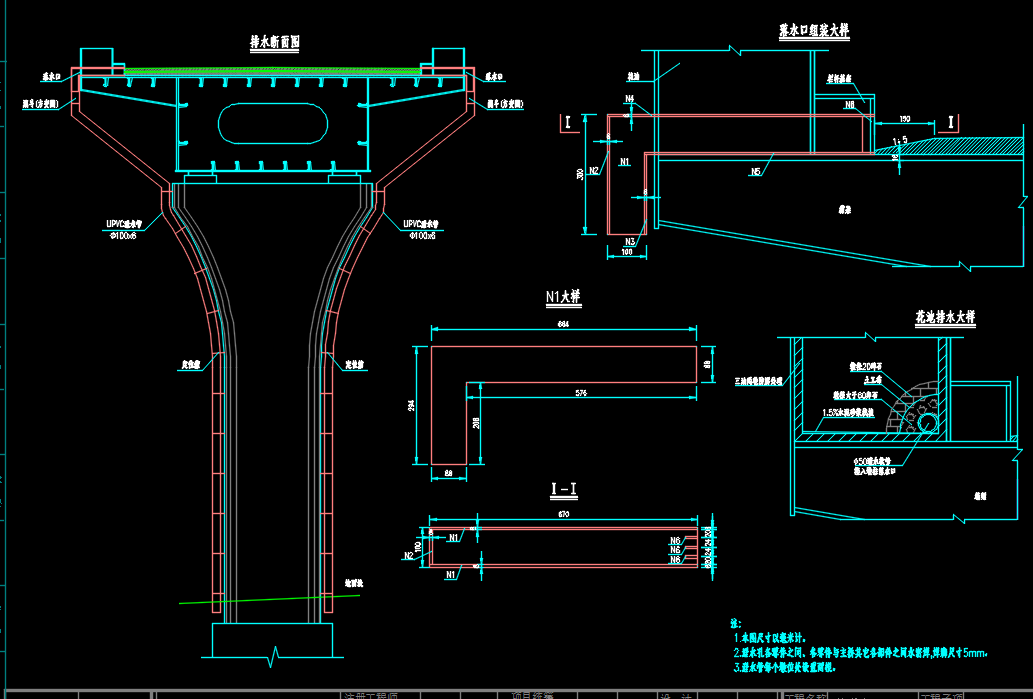The image size is (1033, 699).
Task: Select the N1大样 detail title
Action: [563, 297]
